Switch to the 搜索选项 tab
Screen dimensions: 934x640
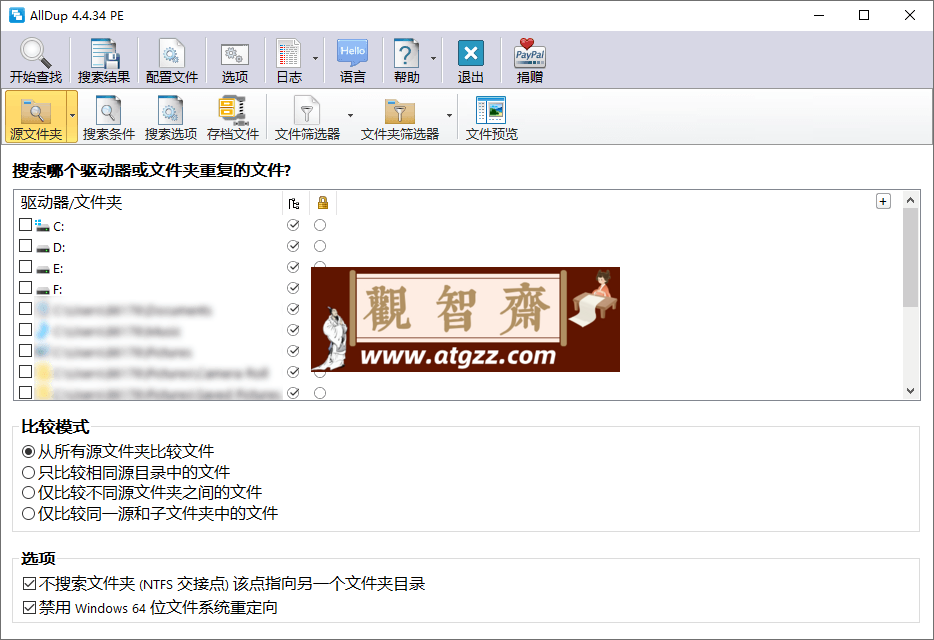pos(171,117)
